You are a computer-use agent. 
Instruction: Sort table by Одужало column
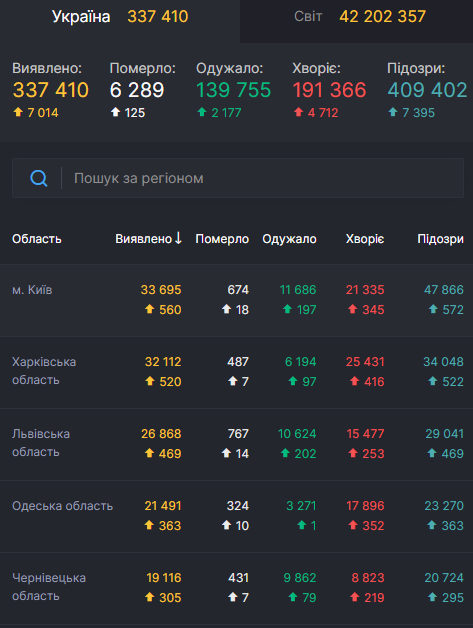tap(289, 239)
